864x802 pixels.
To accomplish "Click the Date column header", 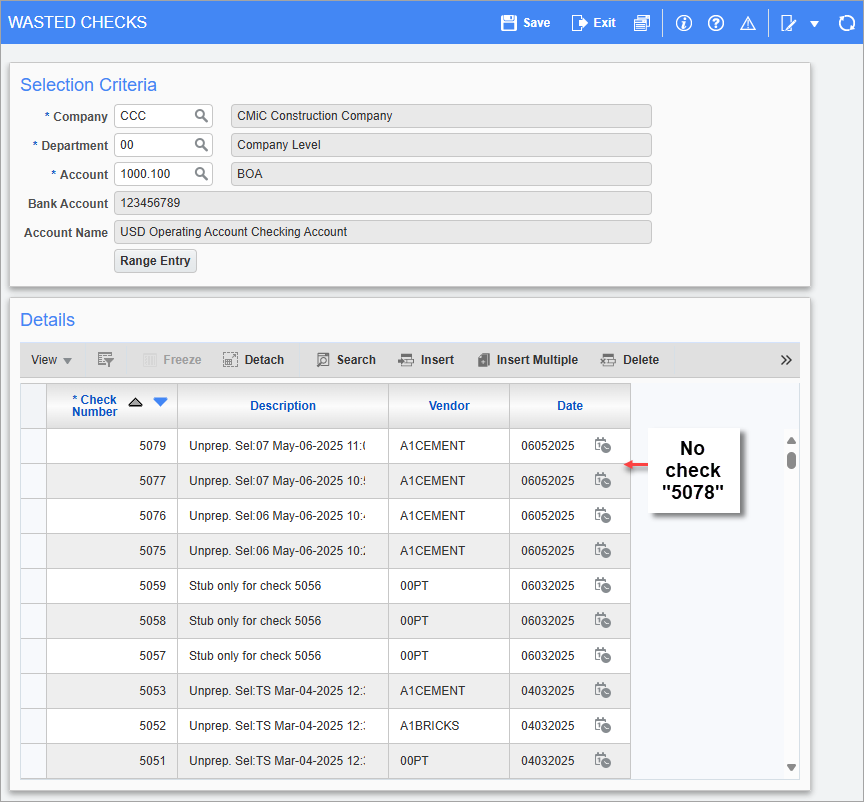I will 570,406.
